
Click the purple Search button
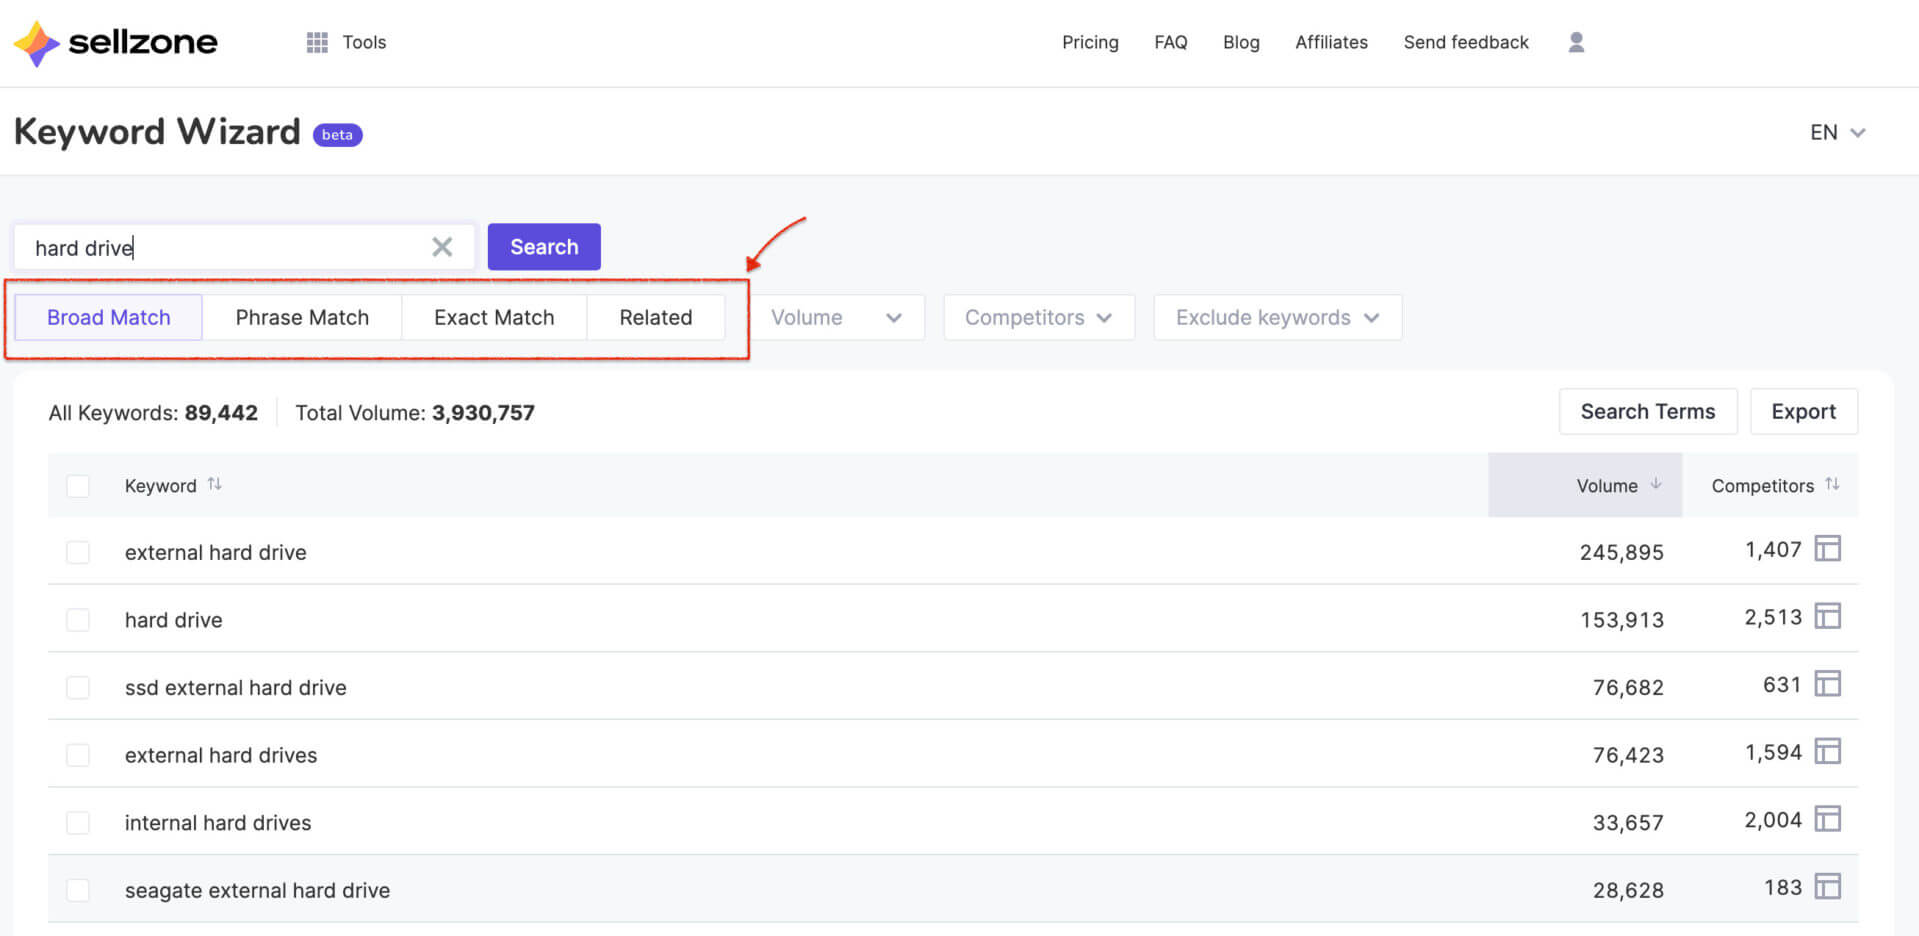[544, 247]
